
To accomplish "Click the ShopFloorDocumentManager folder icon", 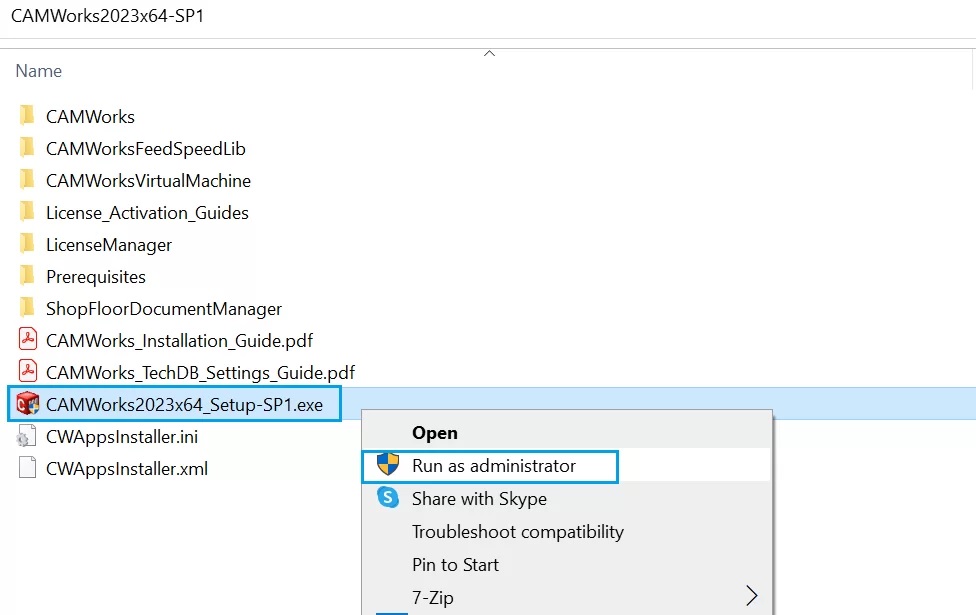I will click(27, 308).
